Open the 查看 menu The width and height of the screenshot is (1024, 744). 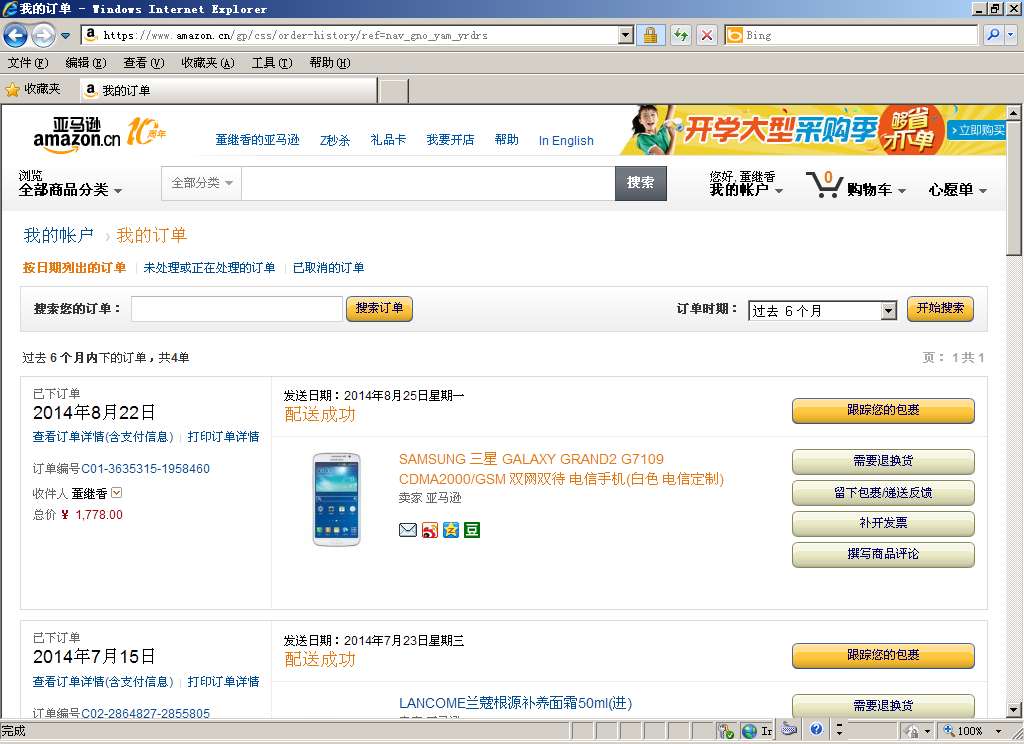coord(144,63)
